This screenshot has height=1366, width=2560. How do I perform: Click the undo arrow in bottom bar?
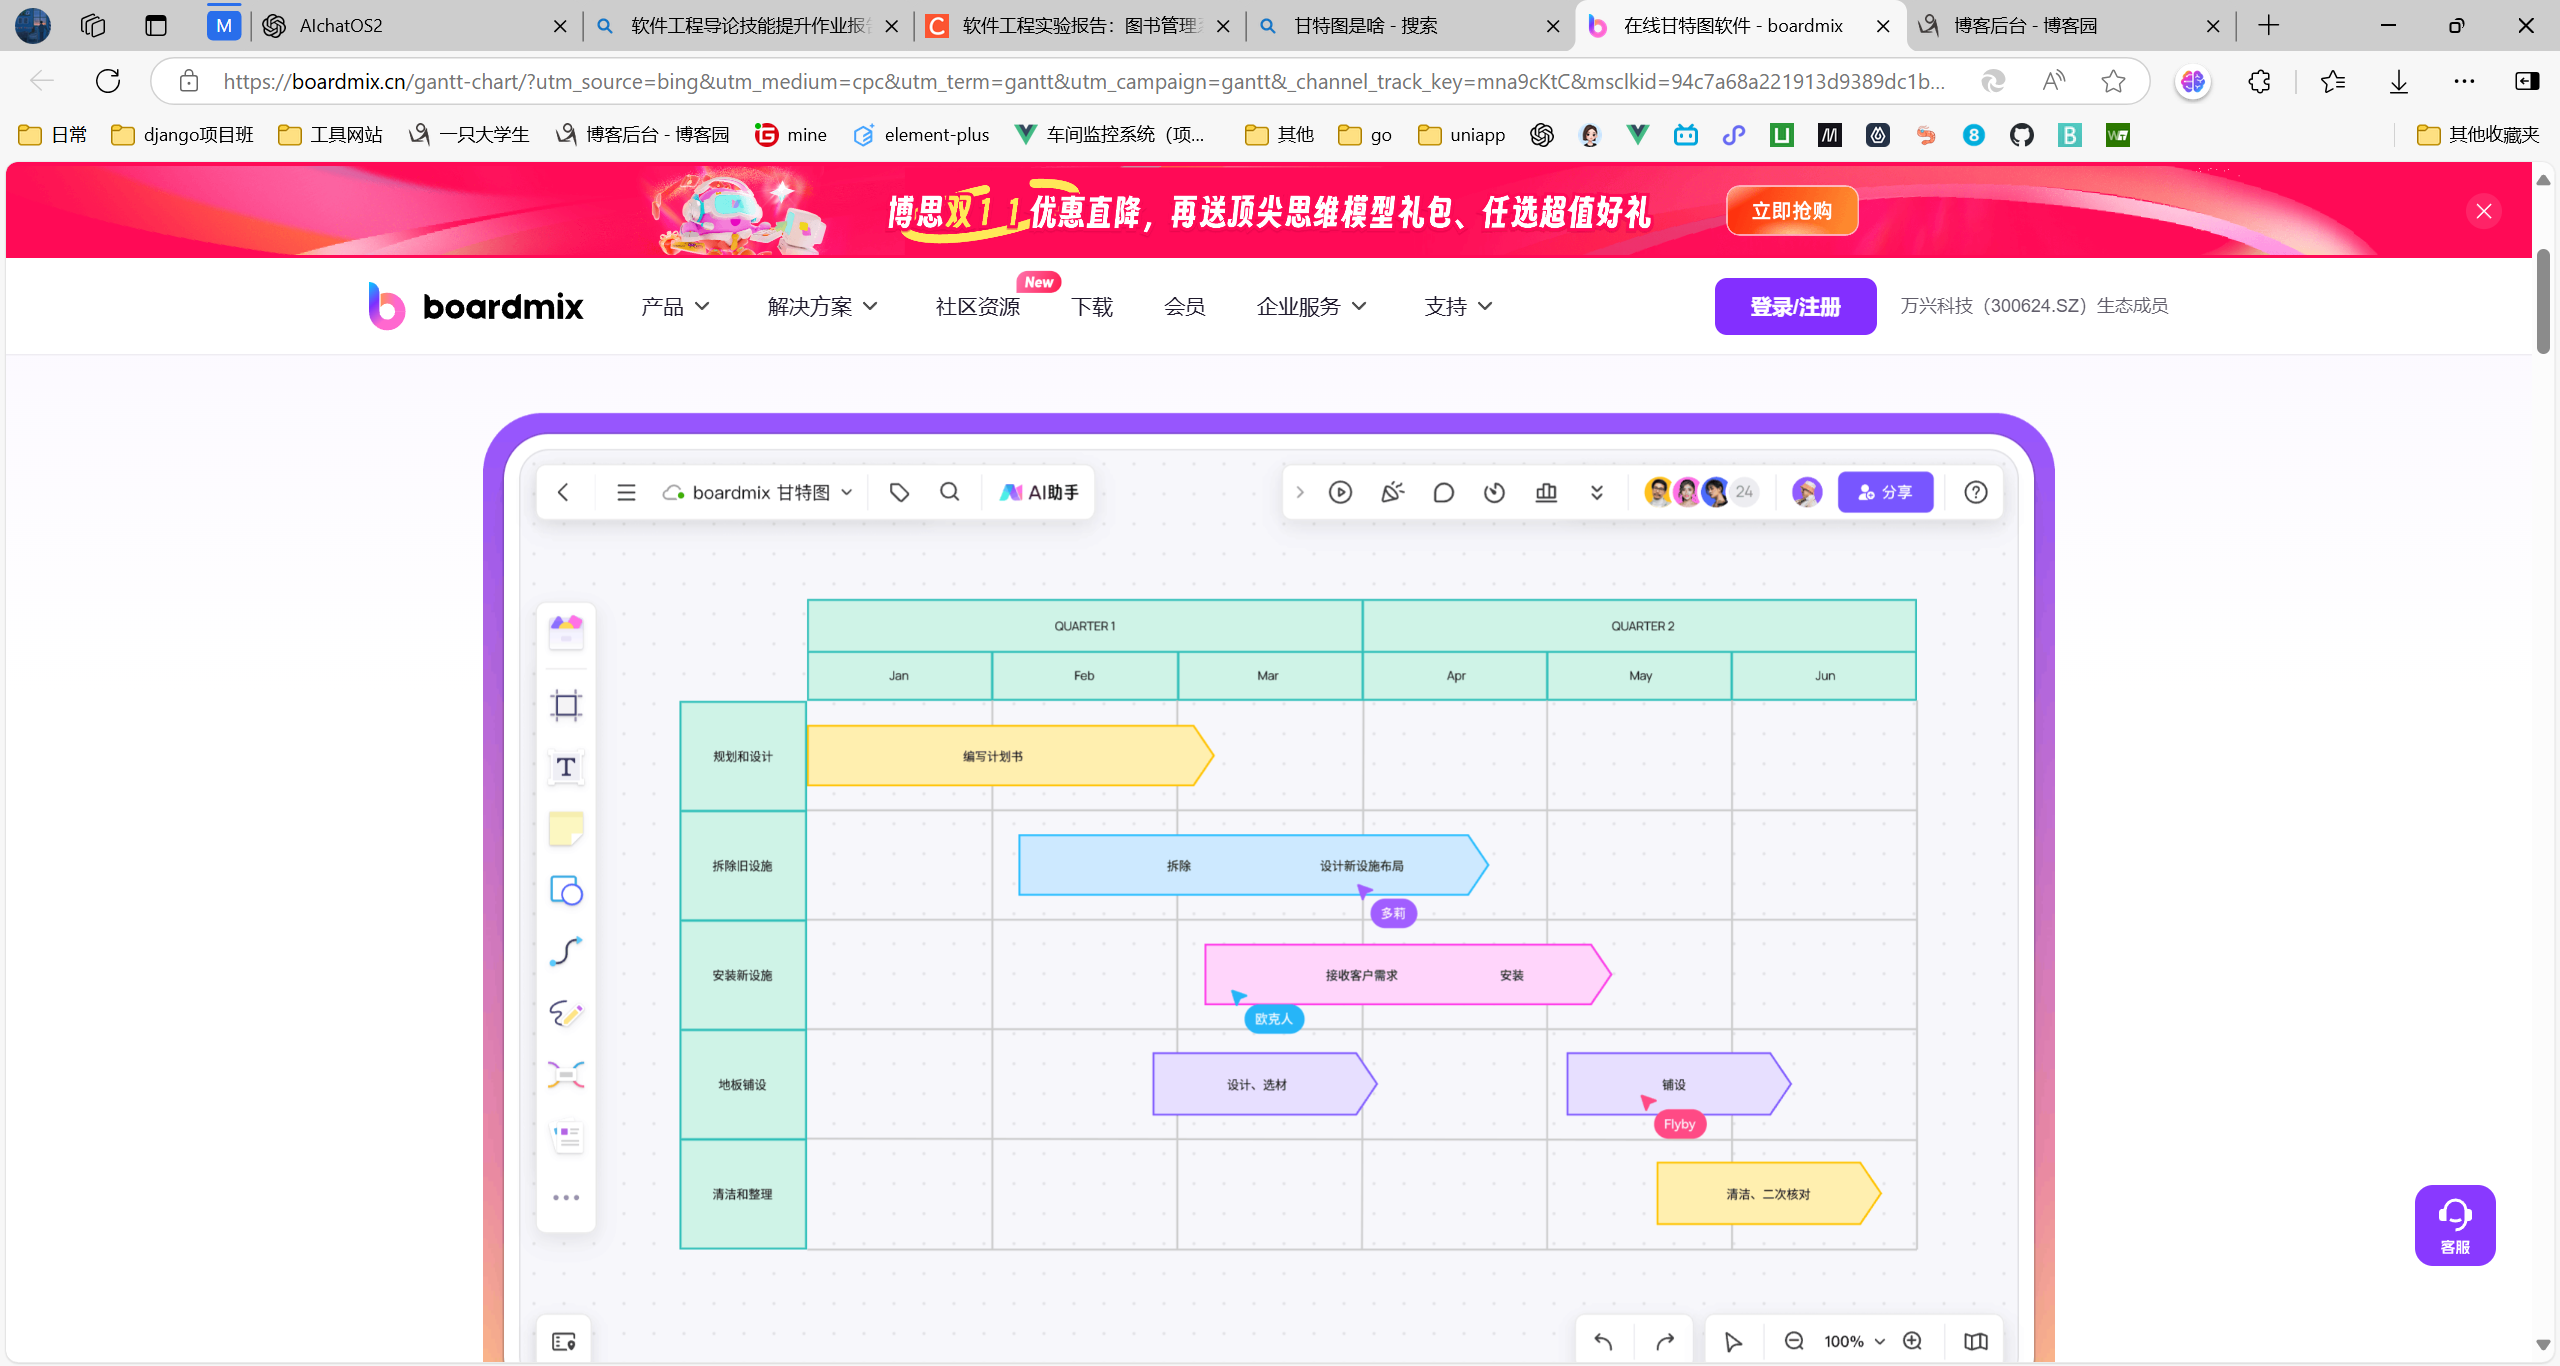[1603, 1341]
